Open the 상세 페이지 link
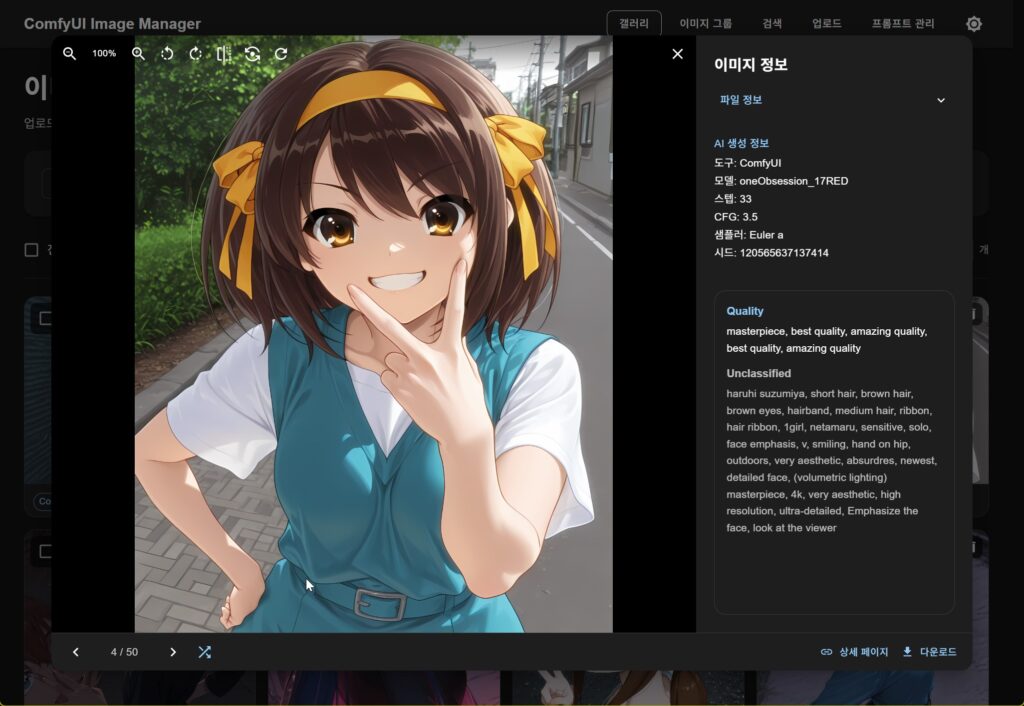 [854, 652]
